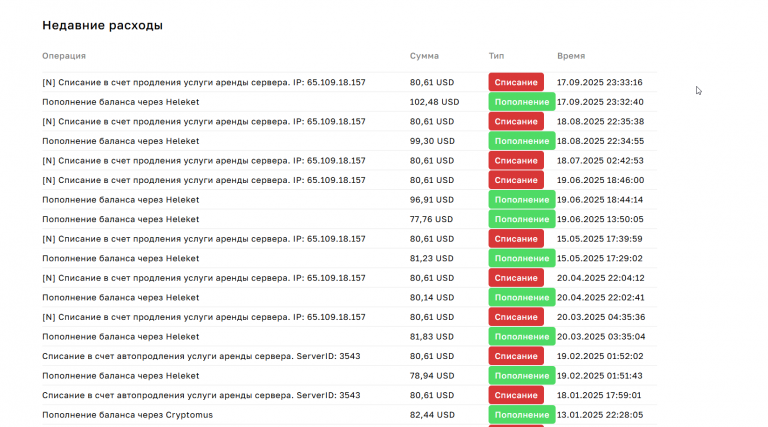Select the 80,14 USD Heleket top-up row
This screenshot has width=768, height=427.
pos(349,297)
